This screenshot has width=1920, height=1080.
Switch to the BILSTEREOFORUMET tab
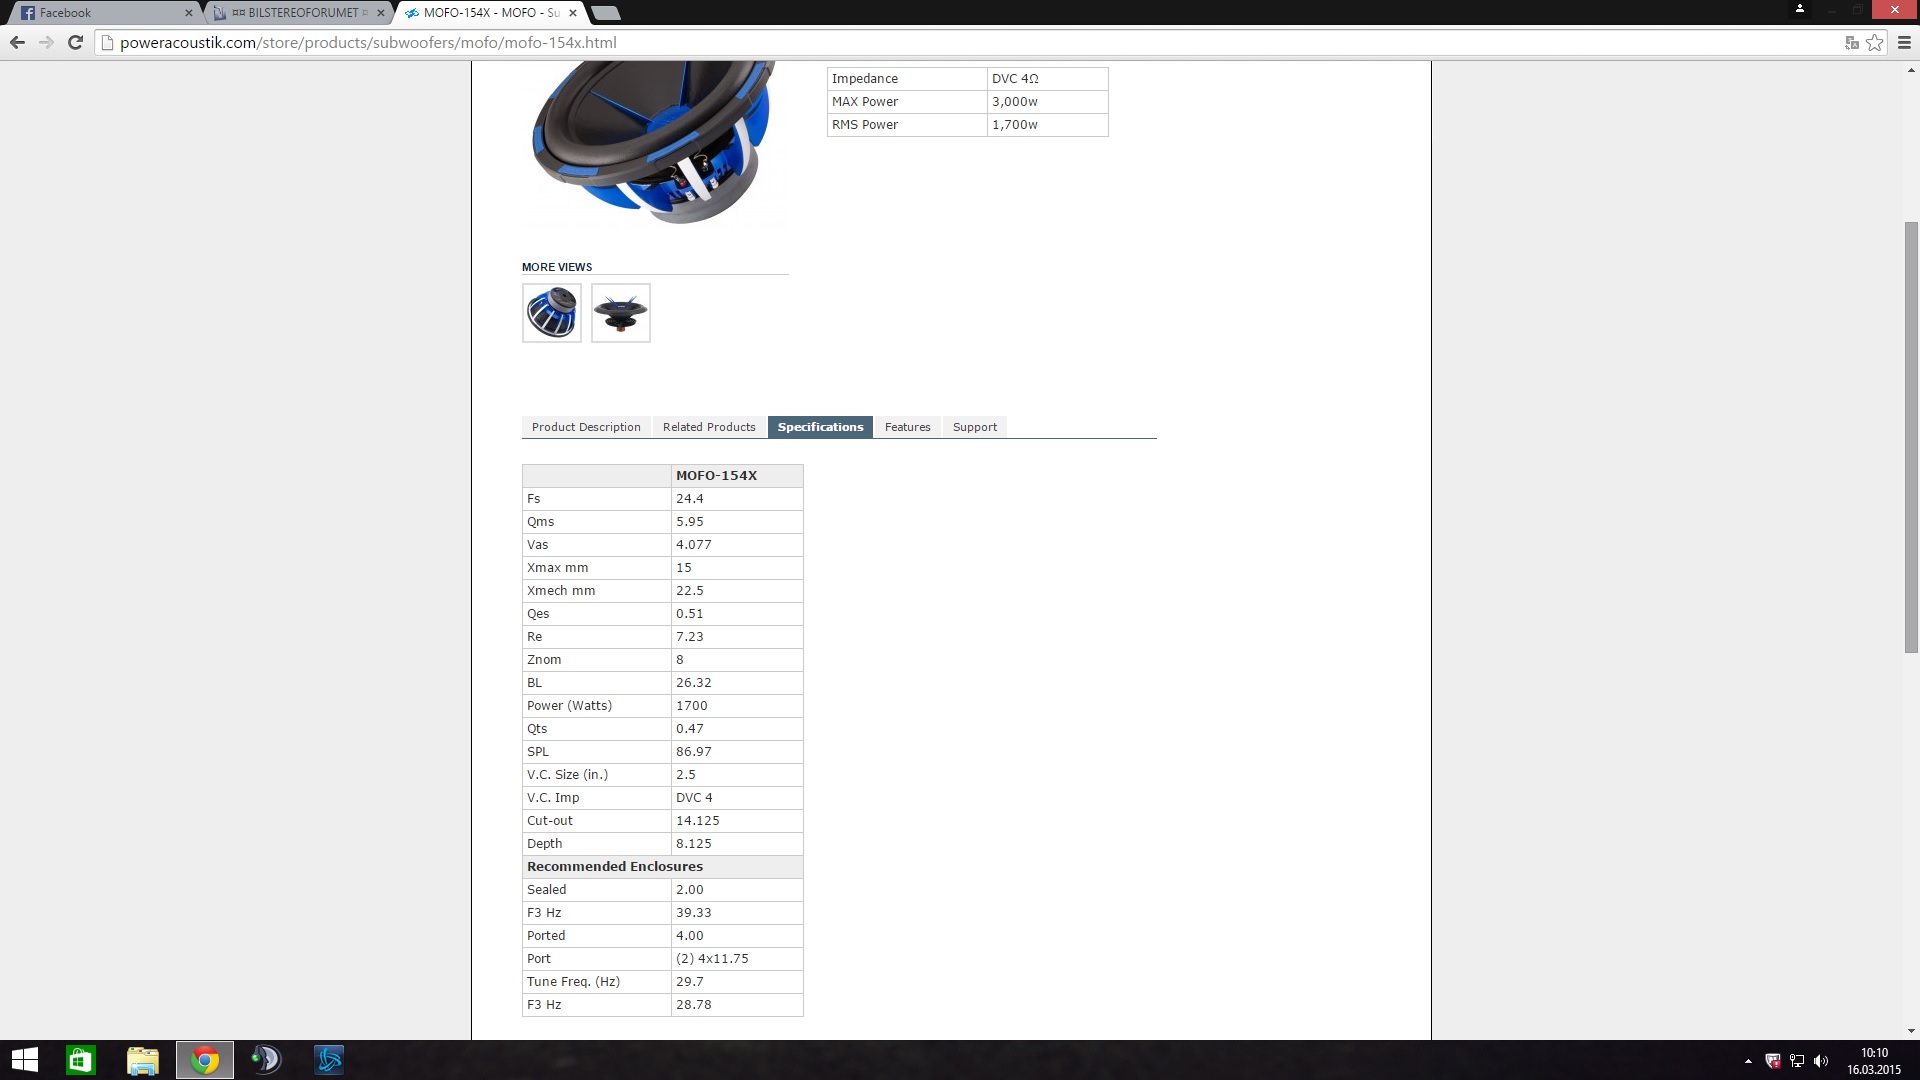coord(297,13)
